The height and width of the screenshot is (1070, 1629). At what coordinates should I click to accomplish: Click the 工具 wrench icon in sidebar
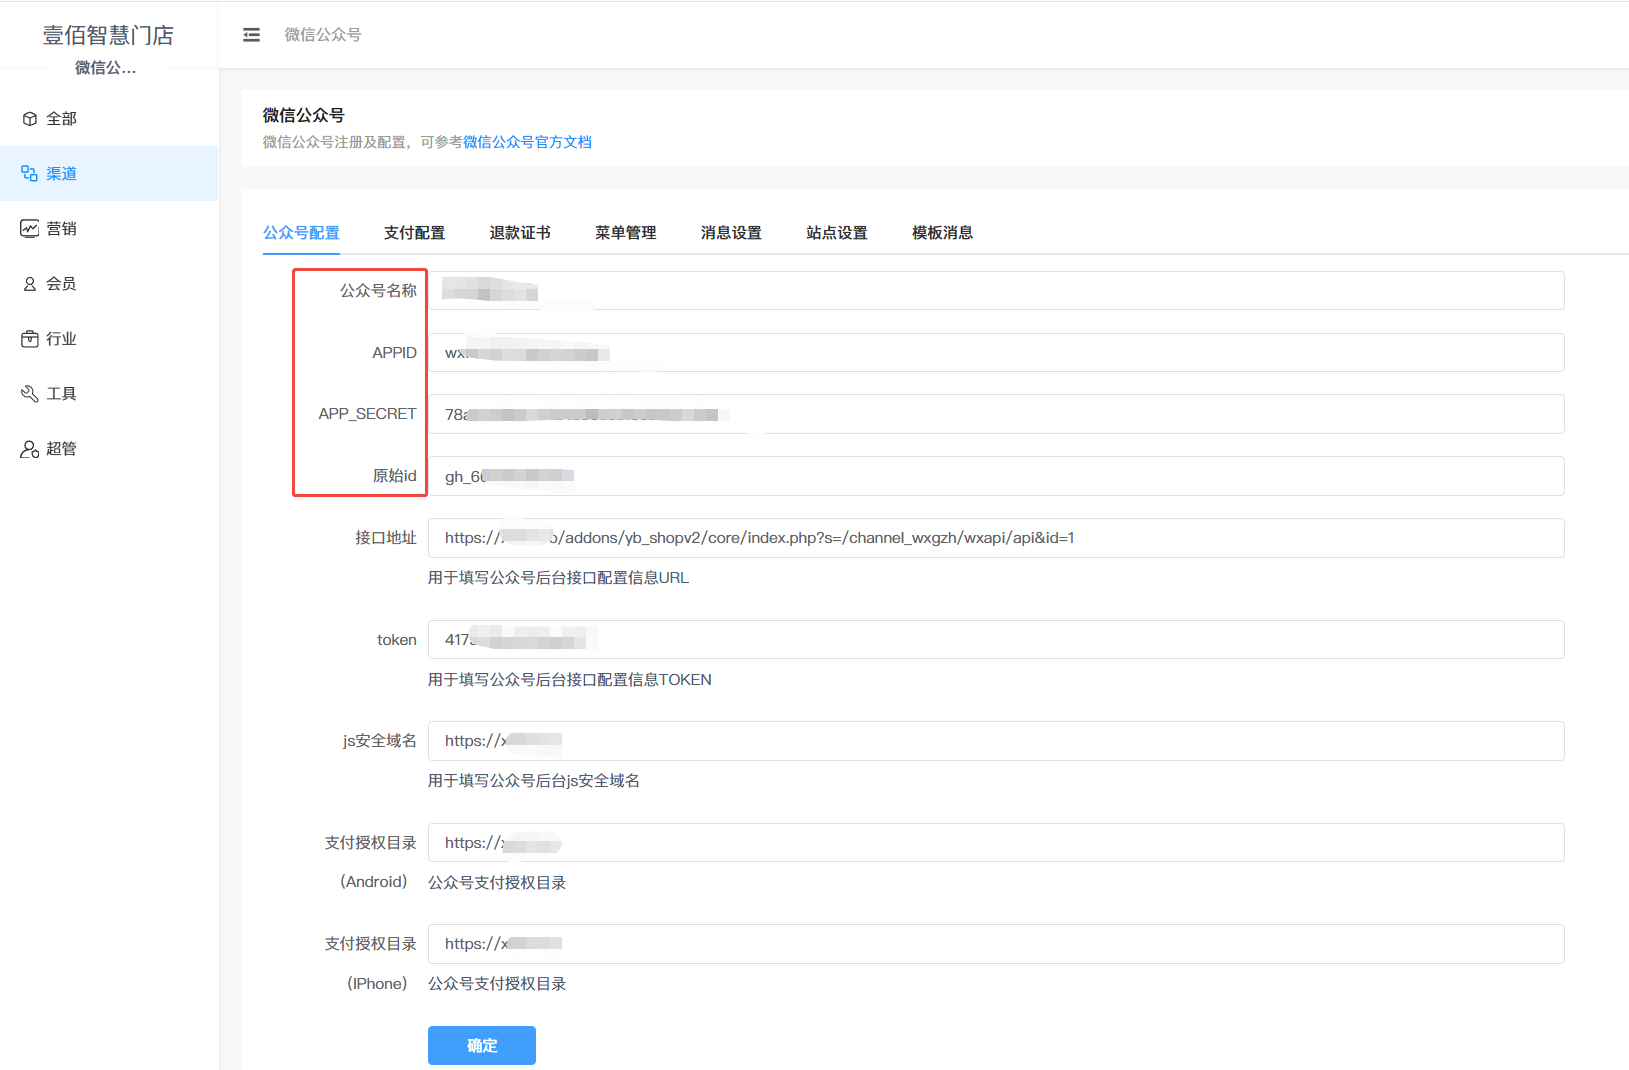pos(30,394)
